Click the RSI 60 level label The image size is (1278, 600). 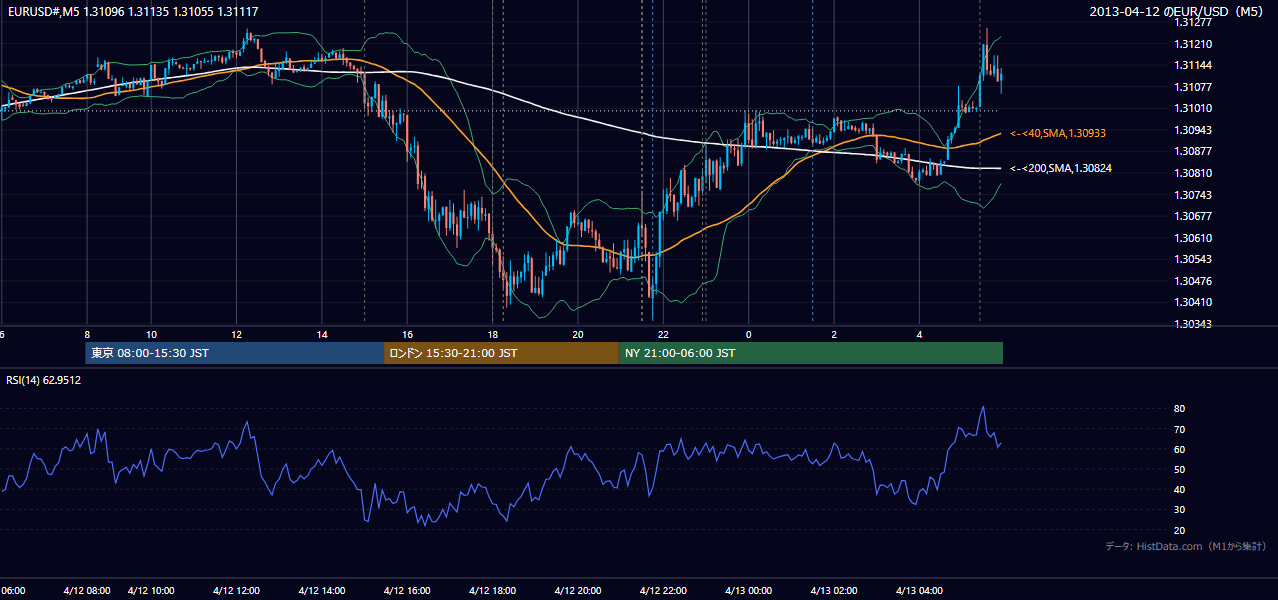coord(1180,449)
